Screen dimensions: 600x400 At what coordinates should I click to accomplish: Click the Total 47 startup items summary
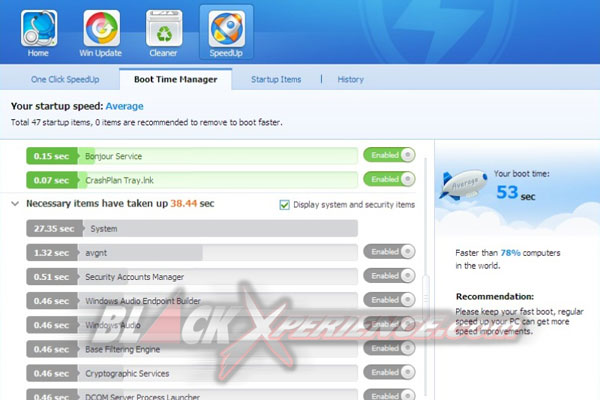coord(147,122)
